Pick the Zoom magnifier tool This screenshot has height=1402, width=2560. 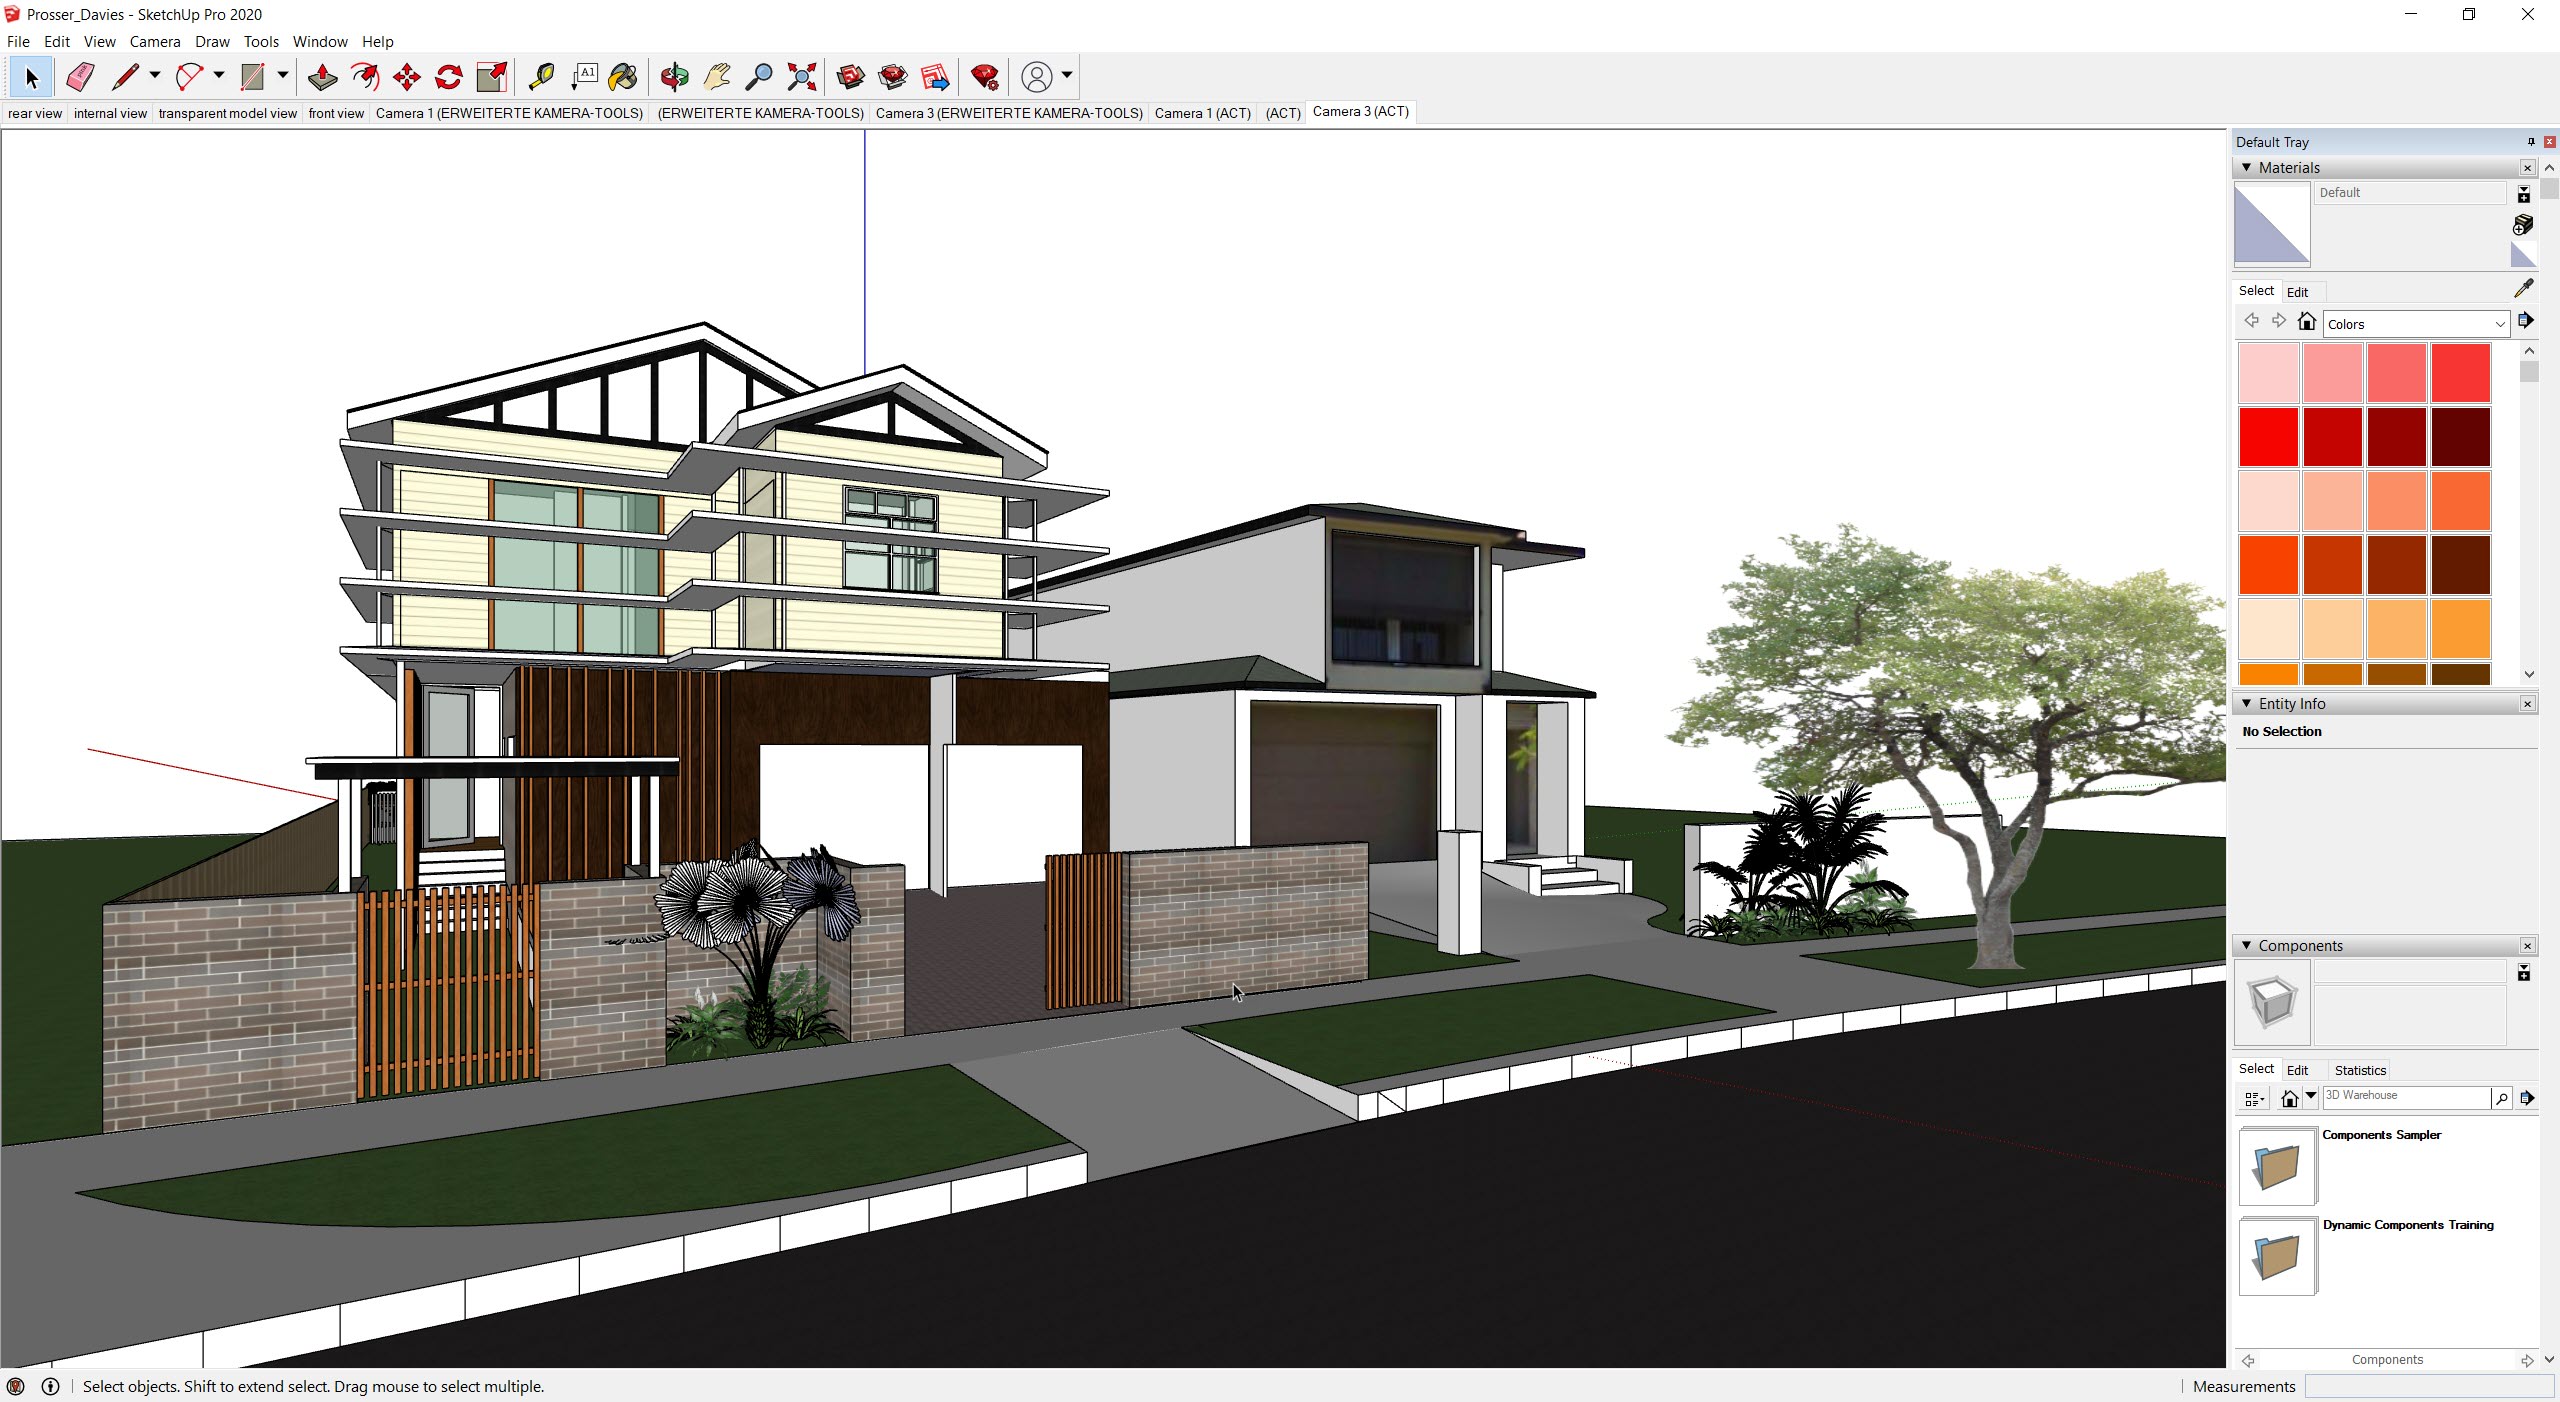[759, 77]
